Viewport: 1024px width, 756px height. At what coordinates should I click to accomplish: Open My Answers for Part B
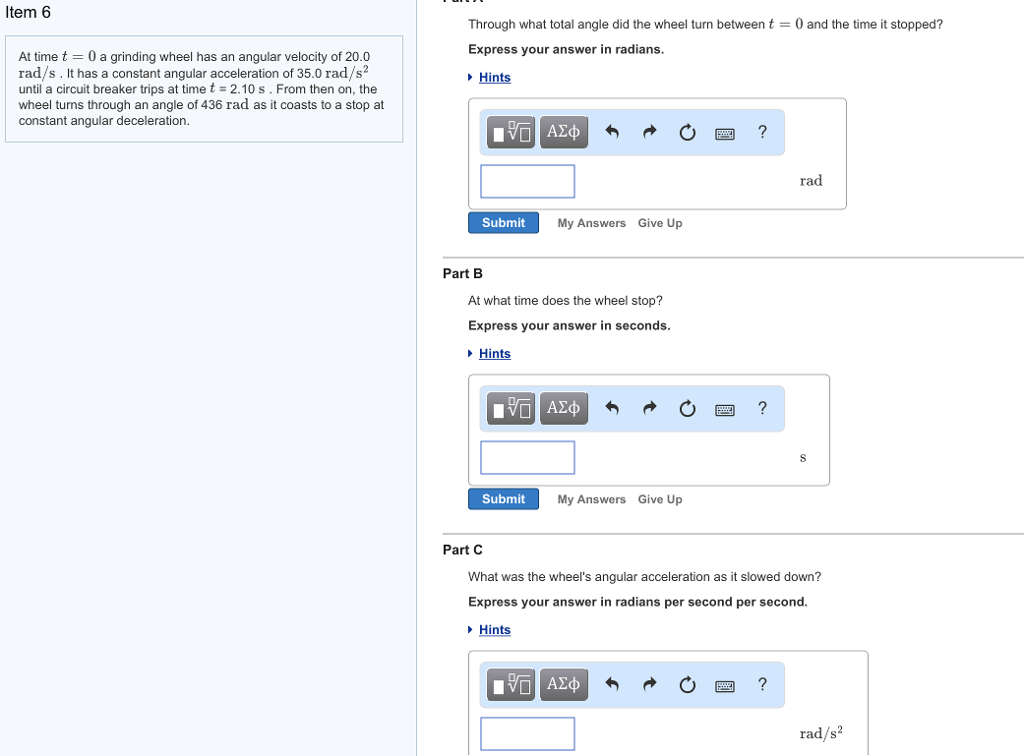point(591,500)
